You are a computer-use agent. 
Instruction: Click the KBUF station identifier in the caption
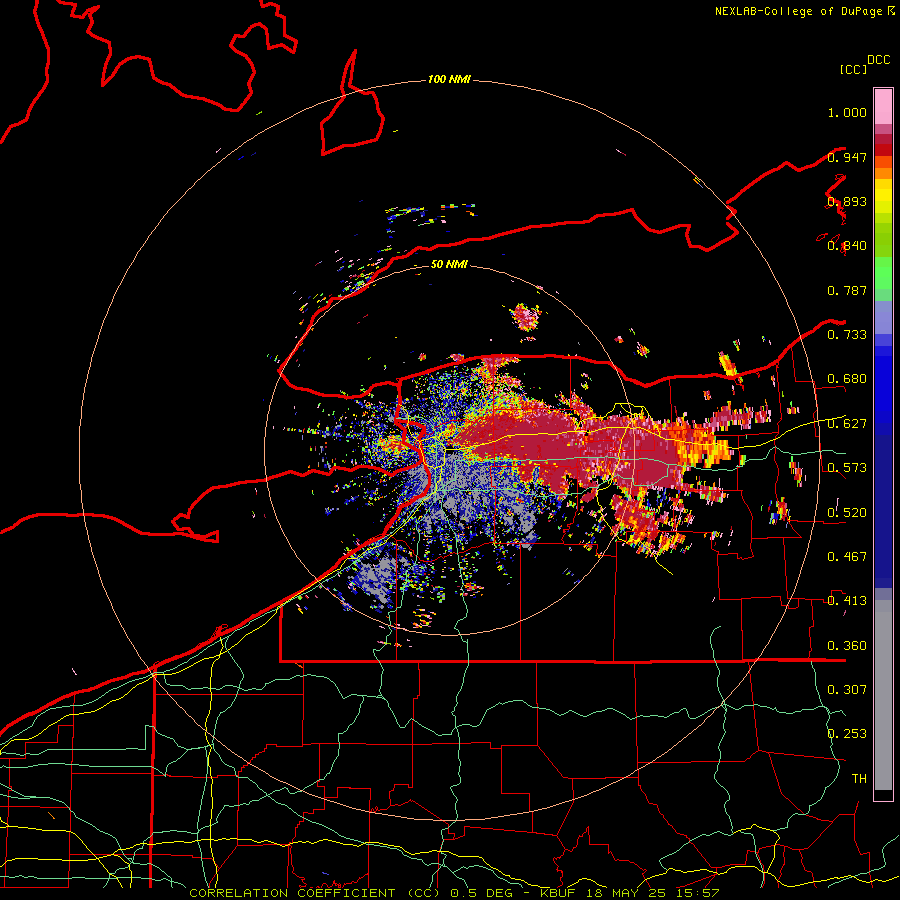(x=558, y=893)
